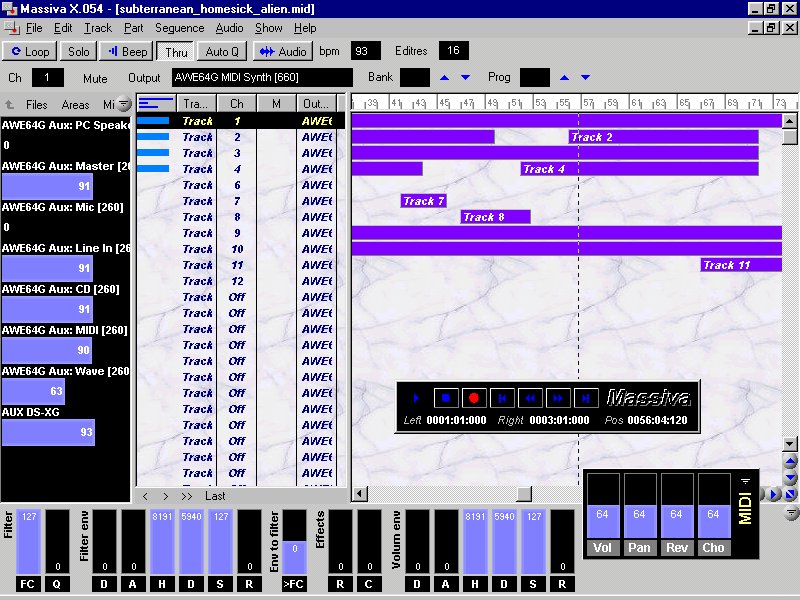Click the Ch field showing 1
This screenshot has height=600, width=800.
(47, 78)
